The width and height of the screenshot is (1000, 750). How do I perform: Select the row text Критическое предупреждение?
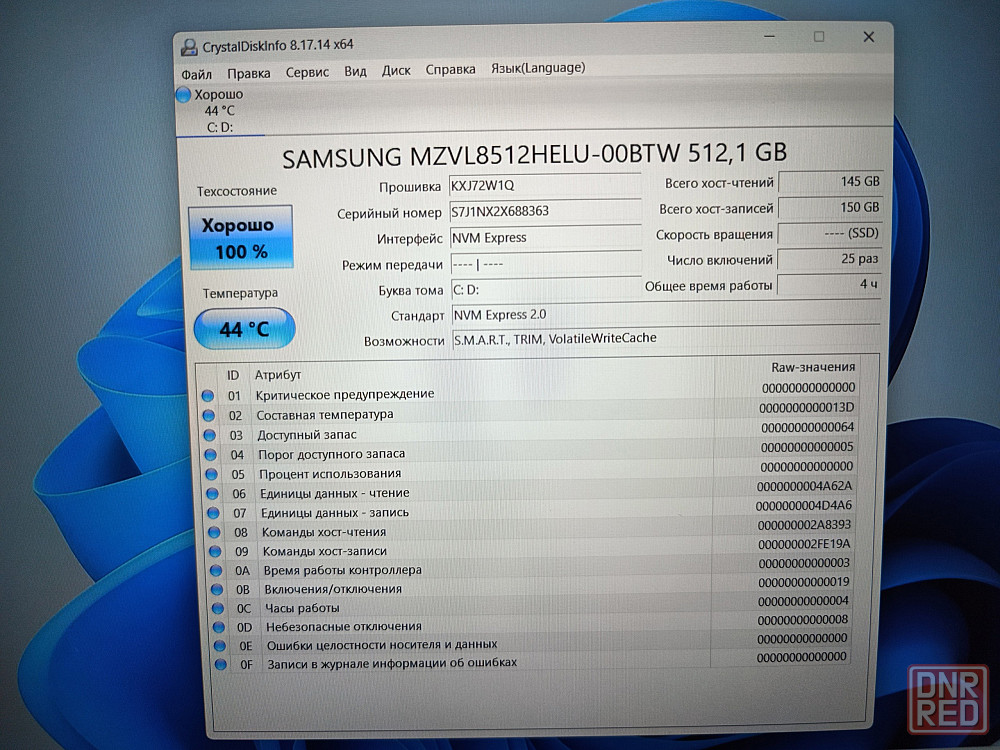[345, 395]
